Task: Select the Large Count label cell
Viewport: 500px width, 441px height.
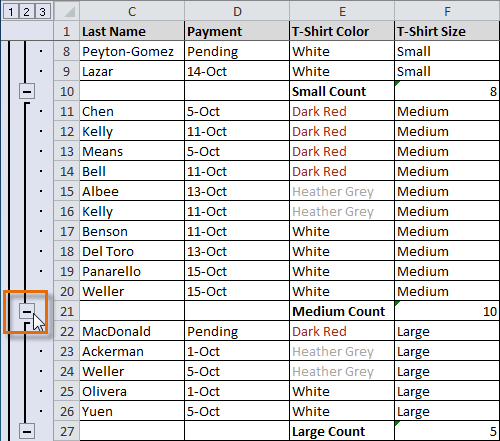Action: pos(342,431)
